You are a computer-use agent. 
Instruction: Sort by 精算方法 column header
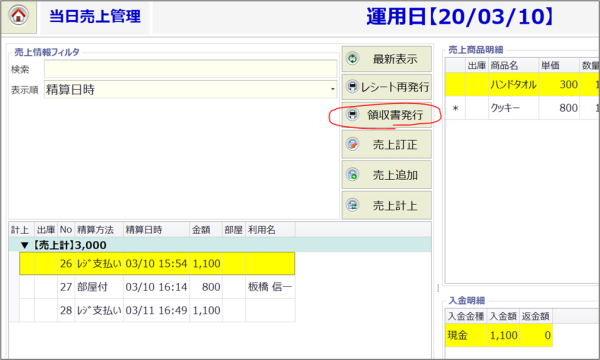[x=99, y=230]
